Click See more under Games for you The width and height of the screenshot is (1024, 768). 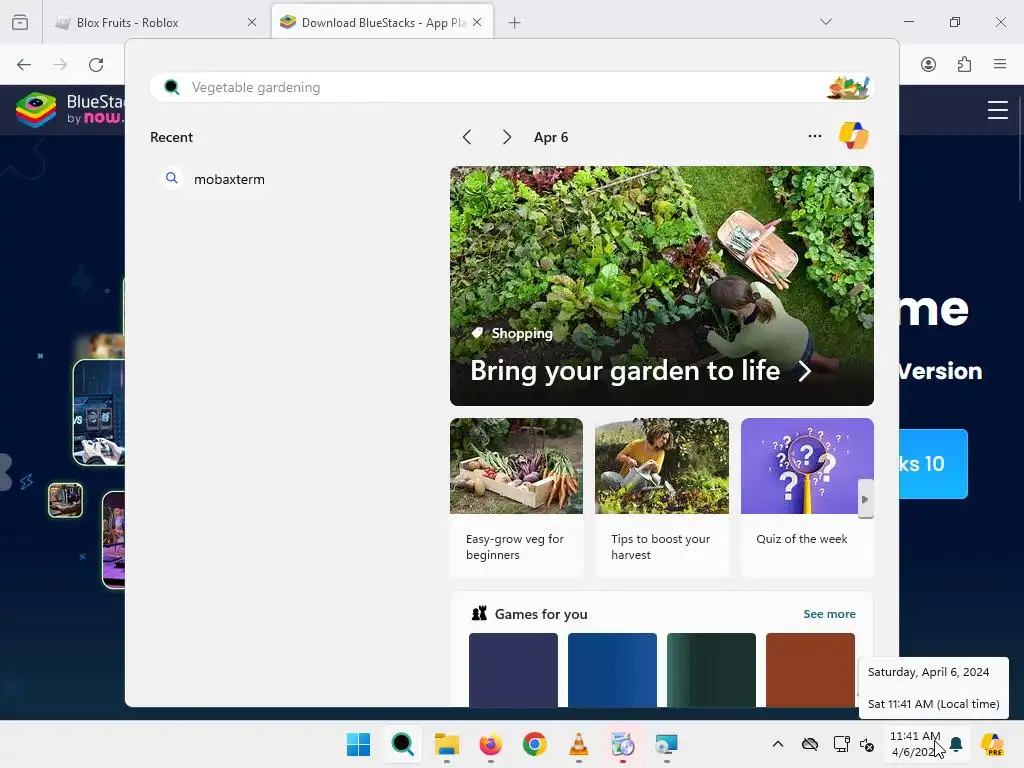pyautogui.click(x=829, y=614)
